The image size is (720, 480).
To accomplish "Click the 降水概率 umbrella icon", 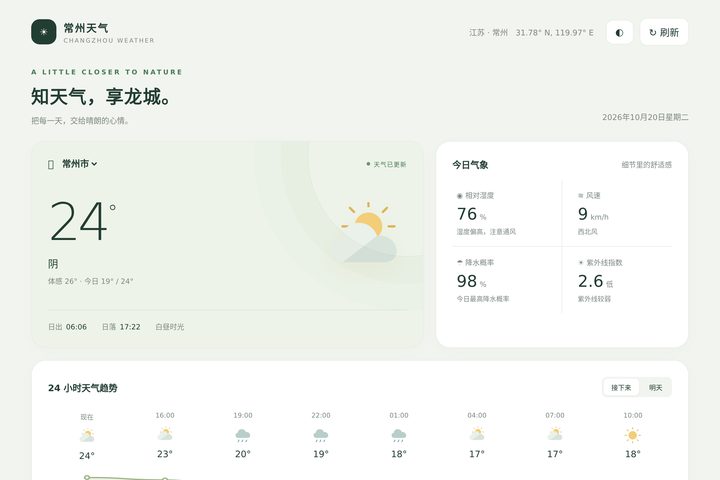I will point(459,262).
